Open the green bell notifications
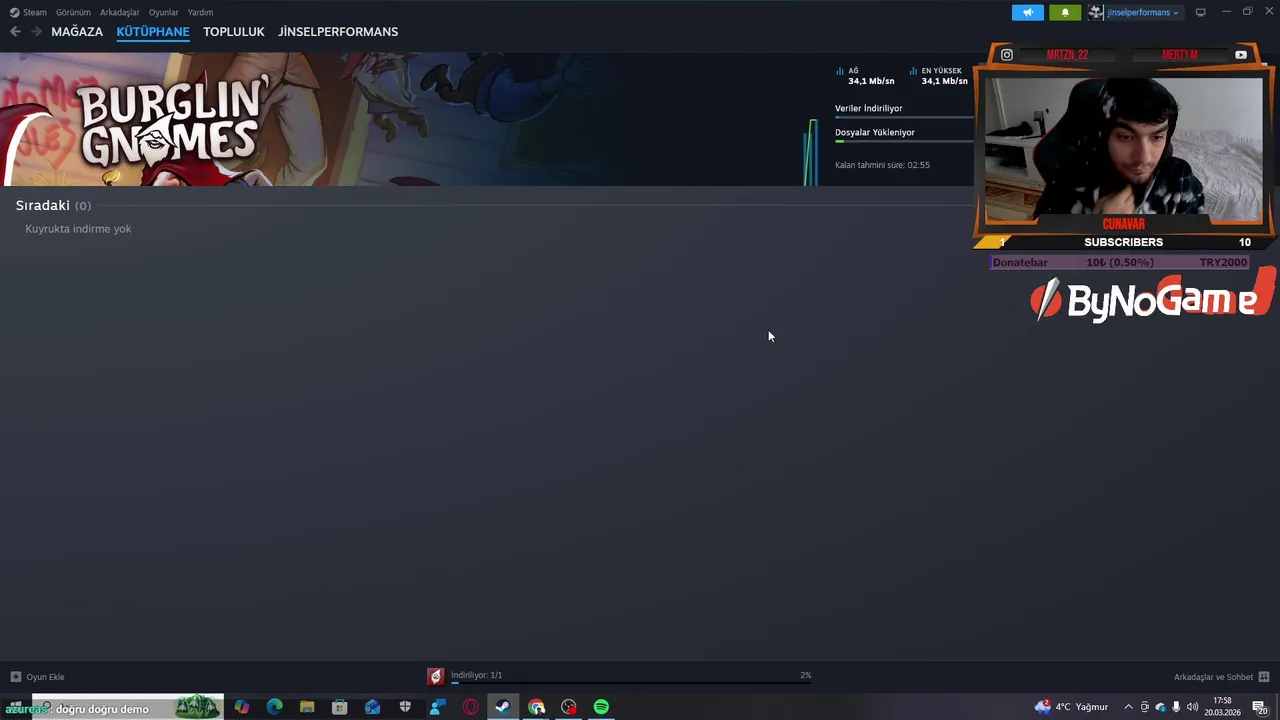 click(1065, 12)
